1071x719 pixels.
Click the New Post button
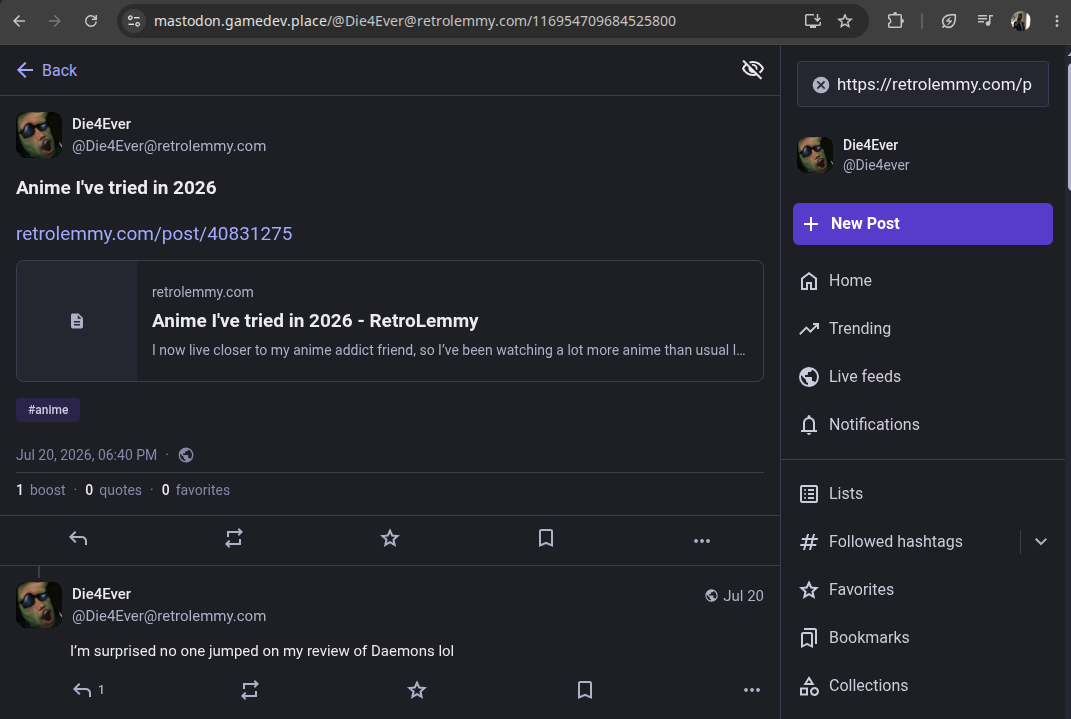click(x=922, y=224)
